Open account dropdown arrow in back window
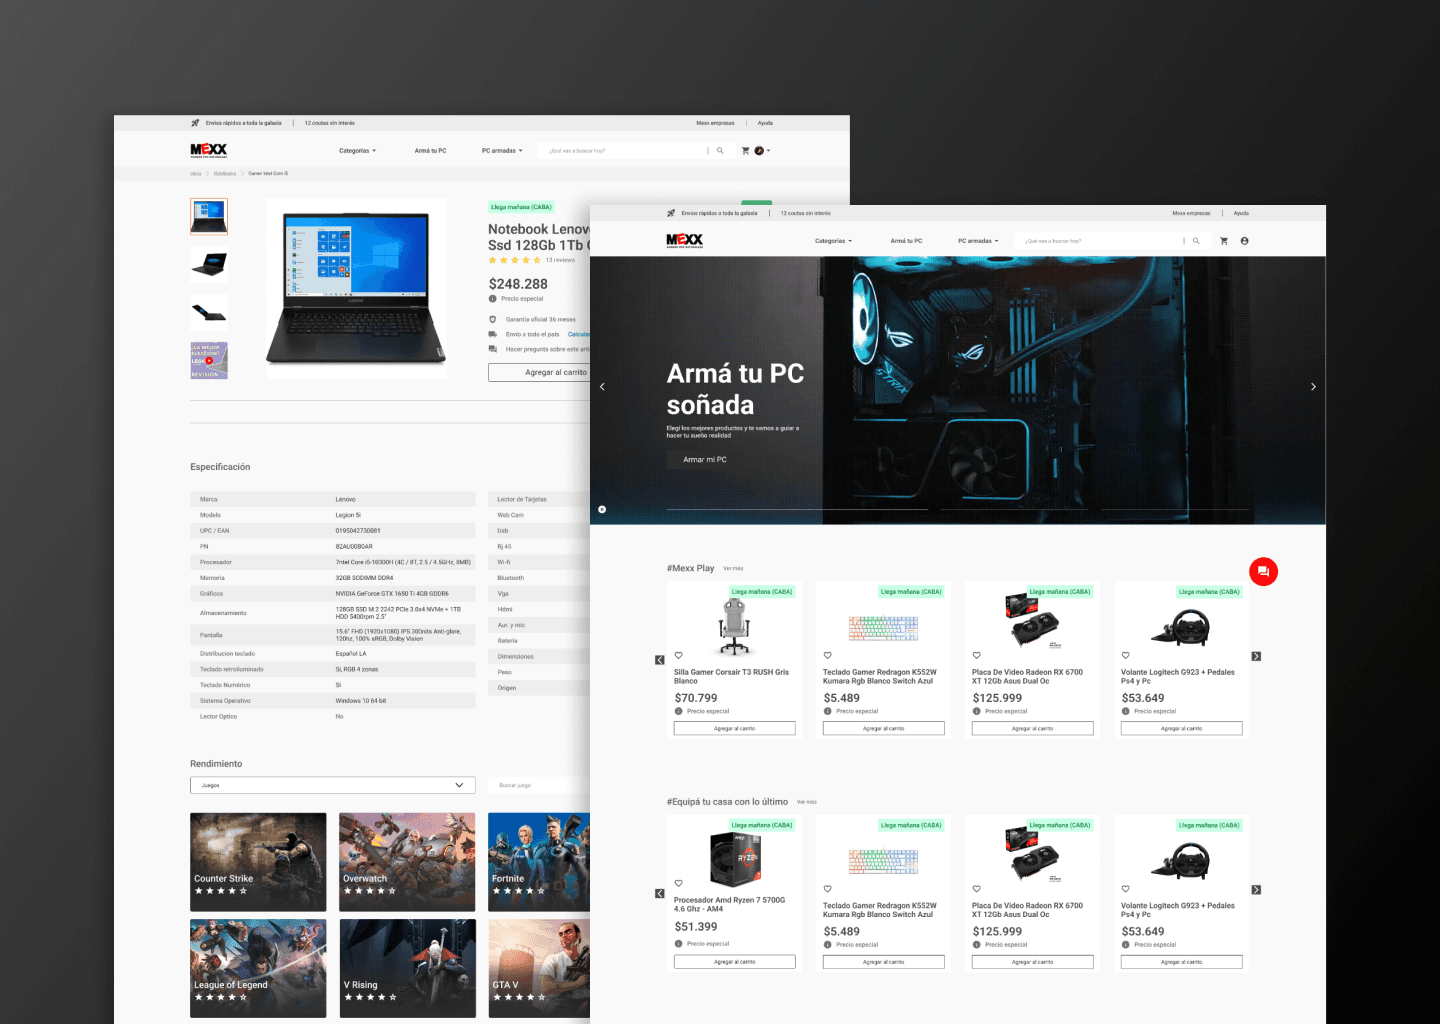This screenshot has width=1440, height=1024. [x=768, y=151]
